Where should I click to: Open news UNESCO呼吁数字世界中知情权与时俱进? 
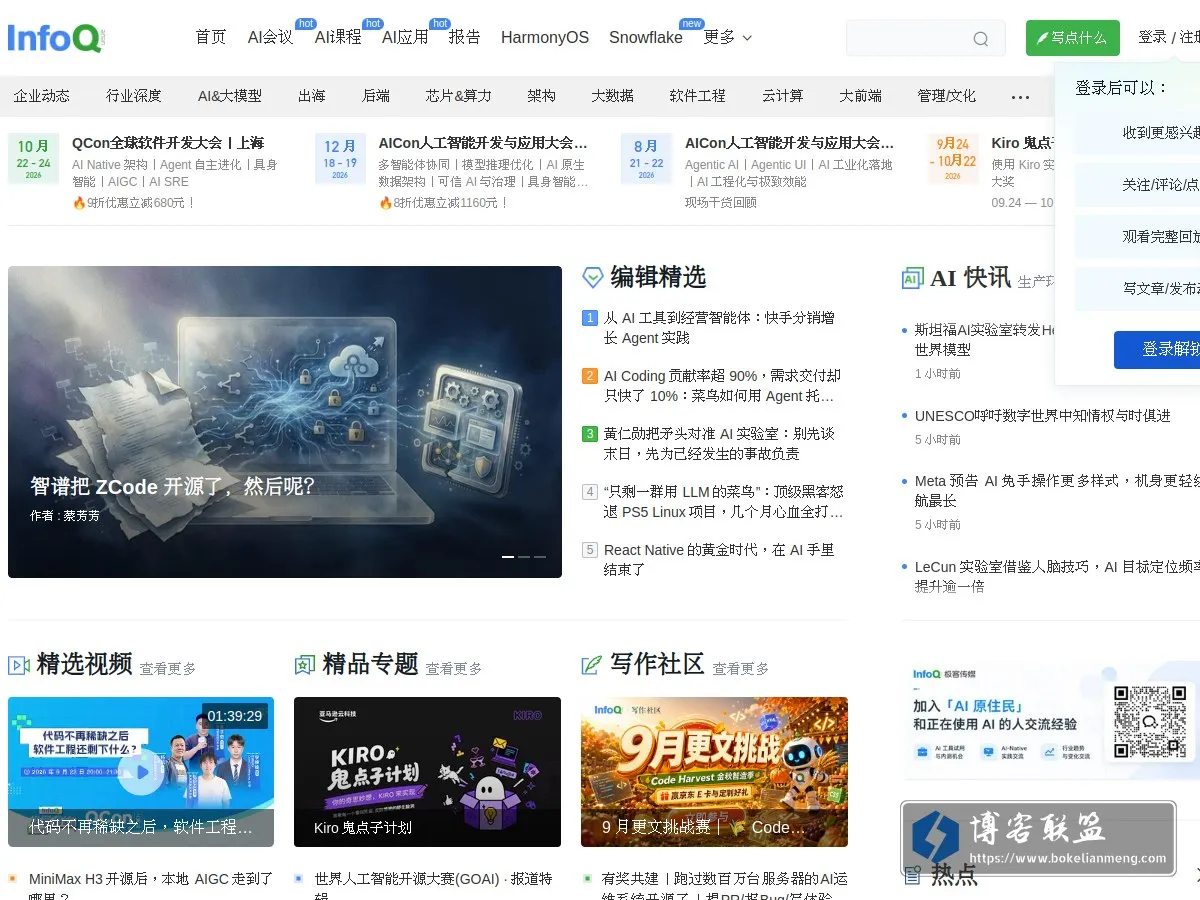(x=1043, y=415)
